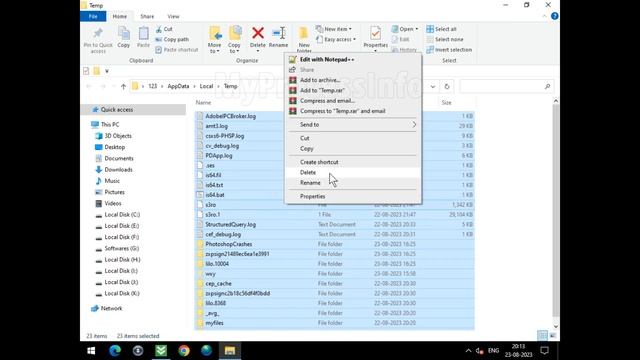The height and width of the screenshot is (360, 640).
Task: Select the myfiles folder row
Action: pyautogui.click(x=334, y=323)
